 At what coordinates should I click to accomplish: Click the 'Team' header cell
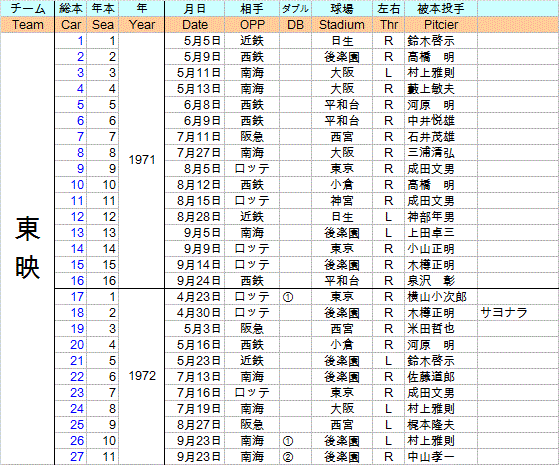[x=27, y=25]
